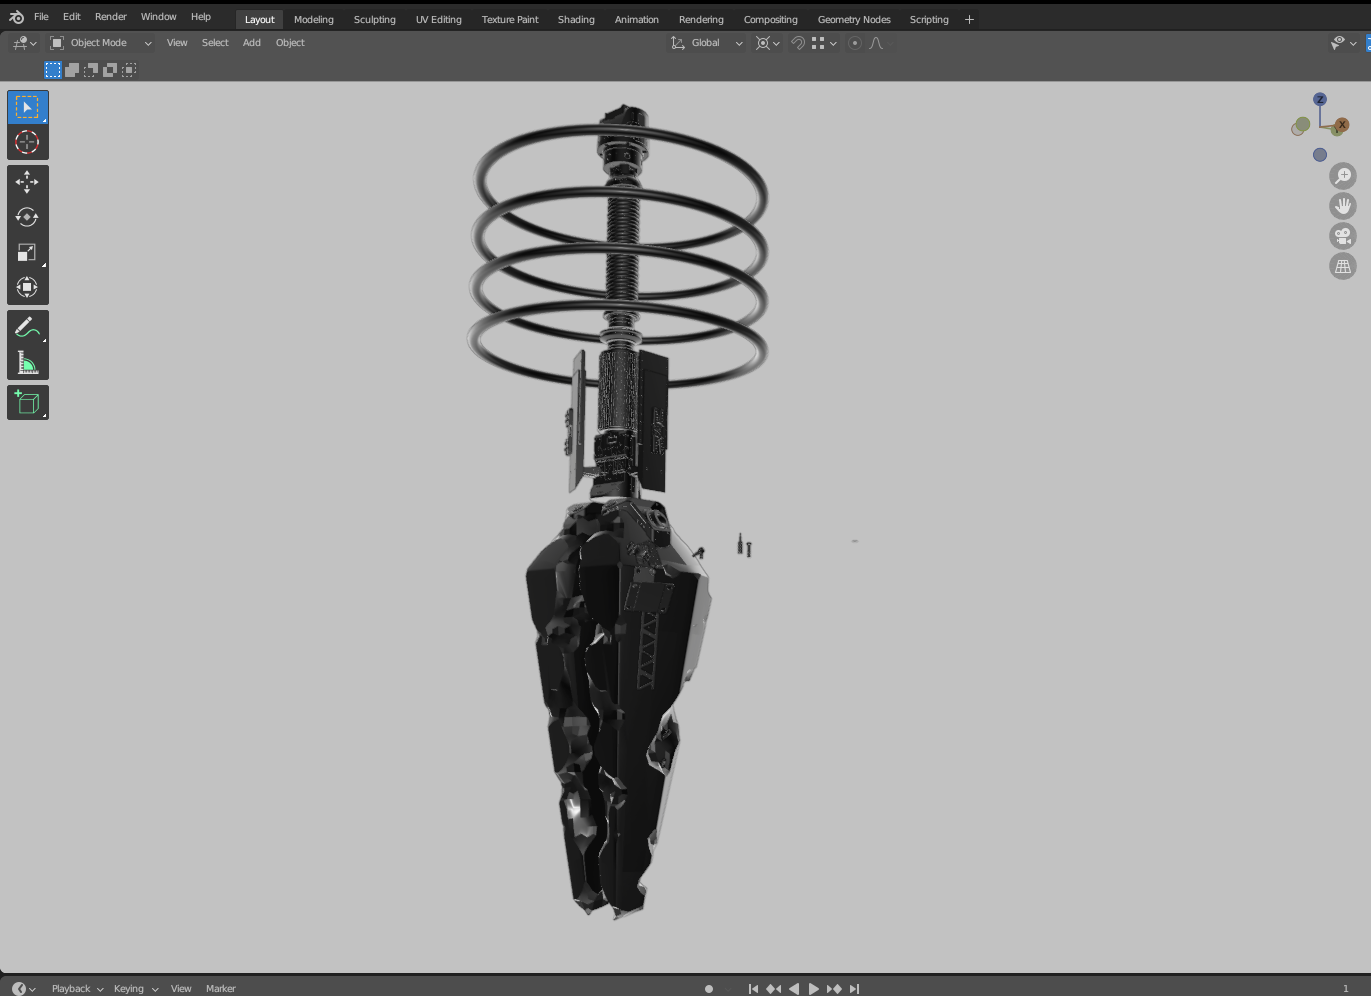Toggle auto keying record dot
Screen dimensions: 1371x996
(x=709, y=989)
